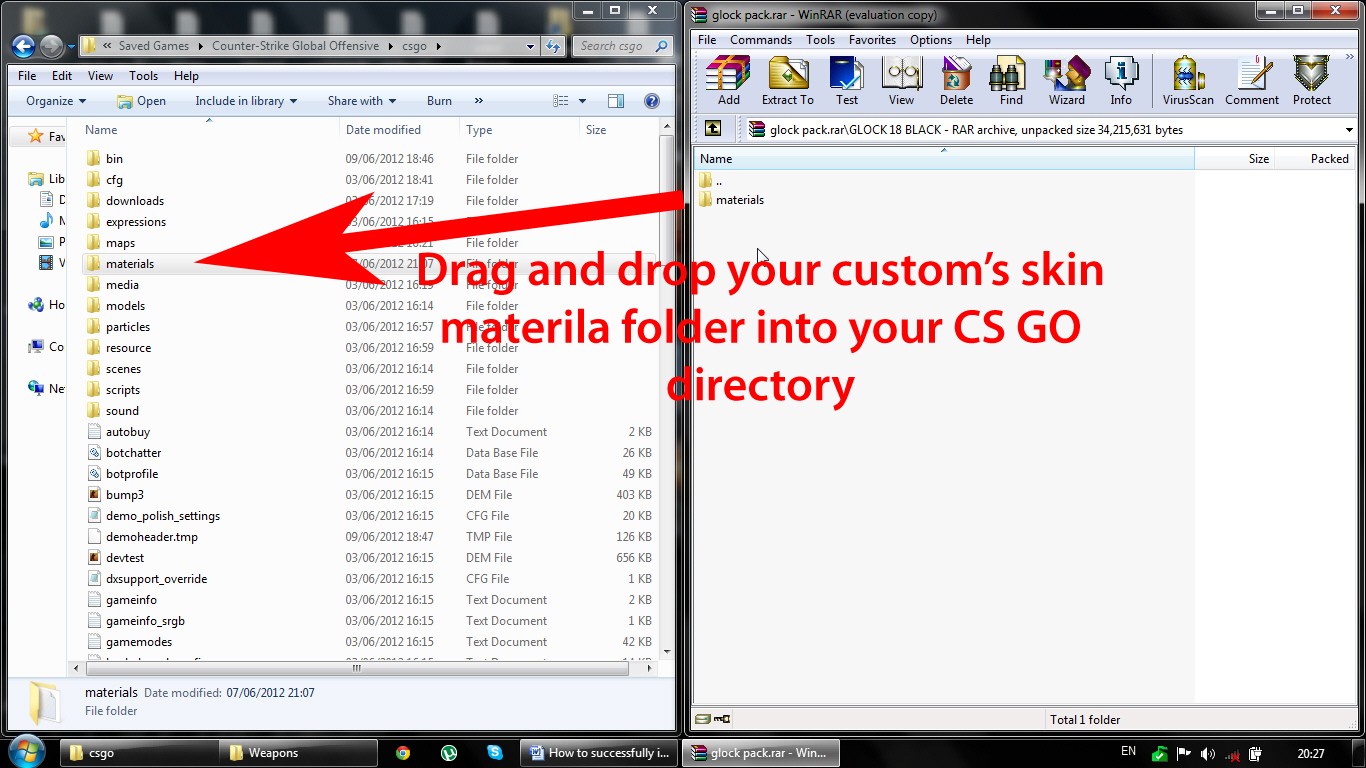Click the Protect archive icon
The image size is (1366, 768).
(1311, 80)
